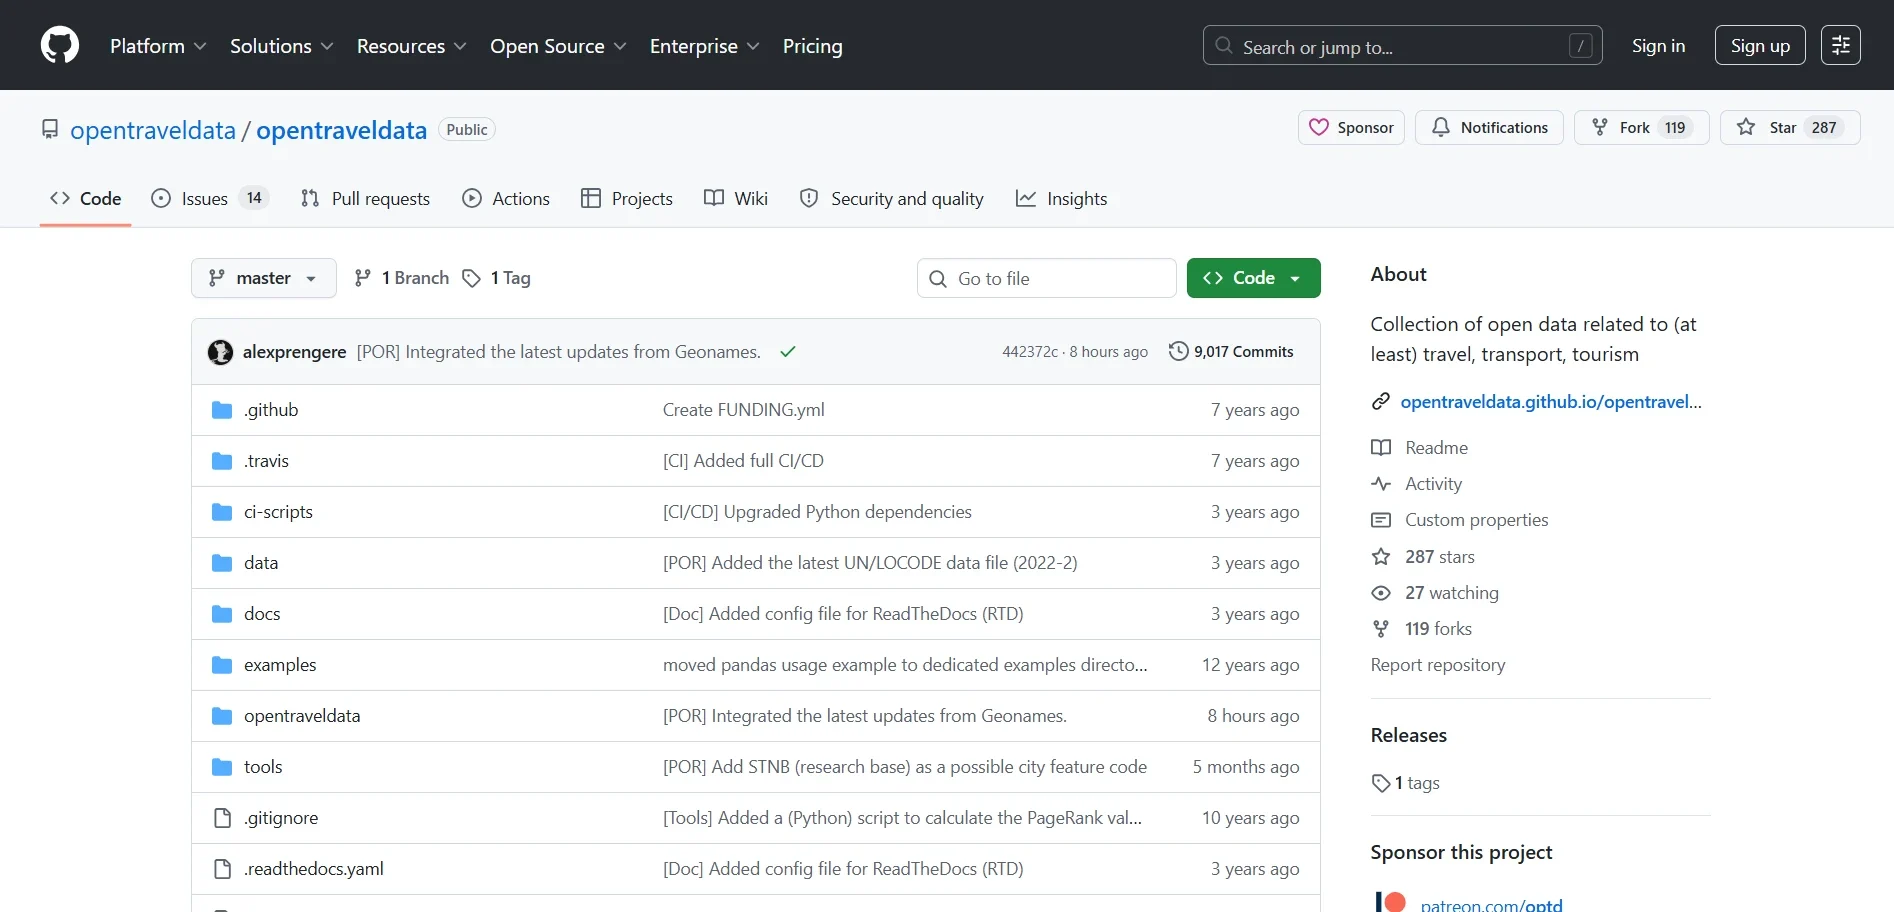Image resolution: width=1894 pixels, height=912 pixels.
Task: Open the opentraveldata owner link
Action: coord(153,130)
